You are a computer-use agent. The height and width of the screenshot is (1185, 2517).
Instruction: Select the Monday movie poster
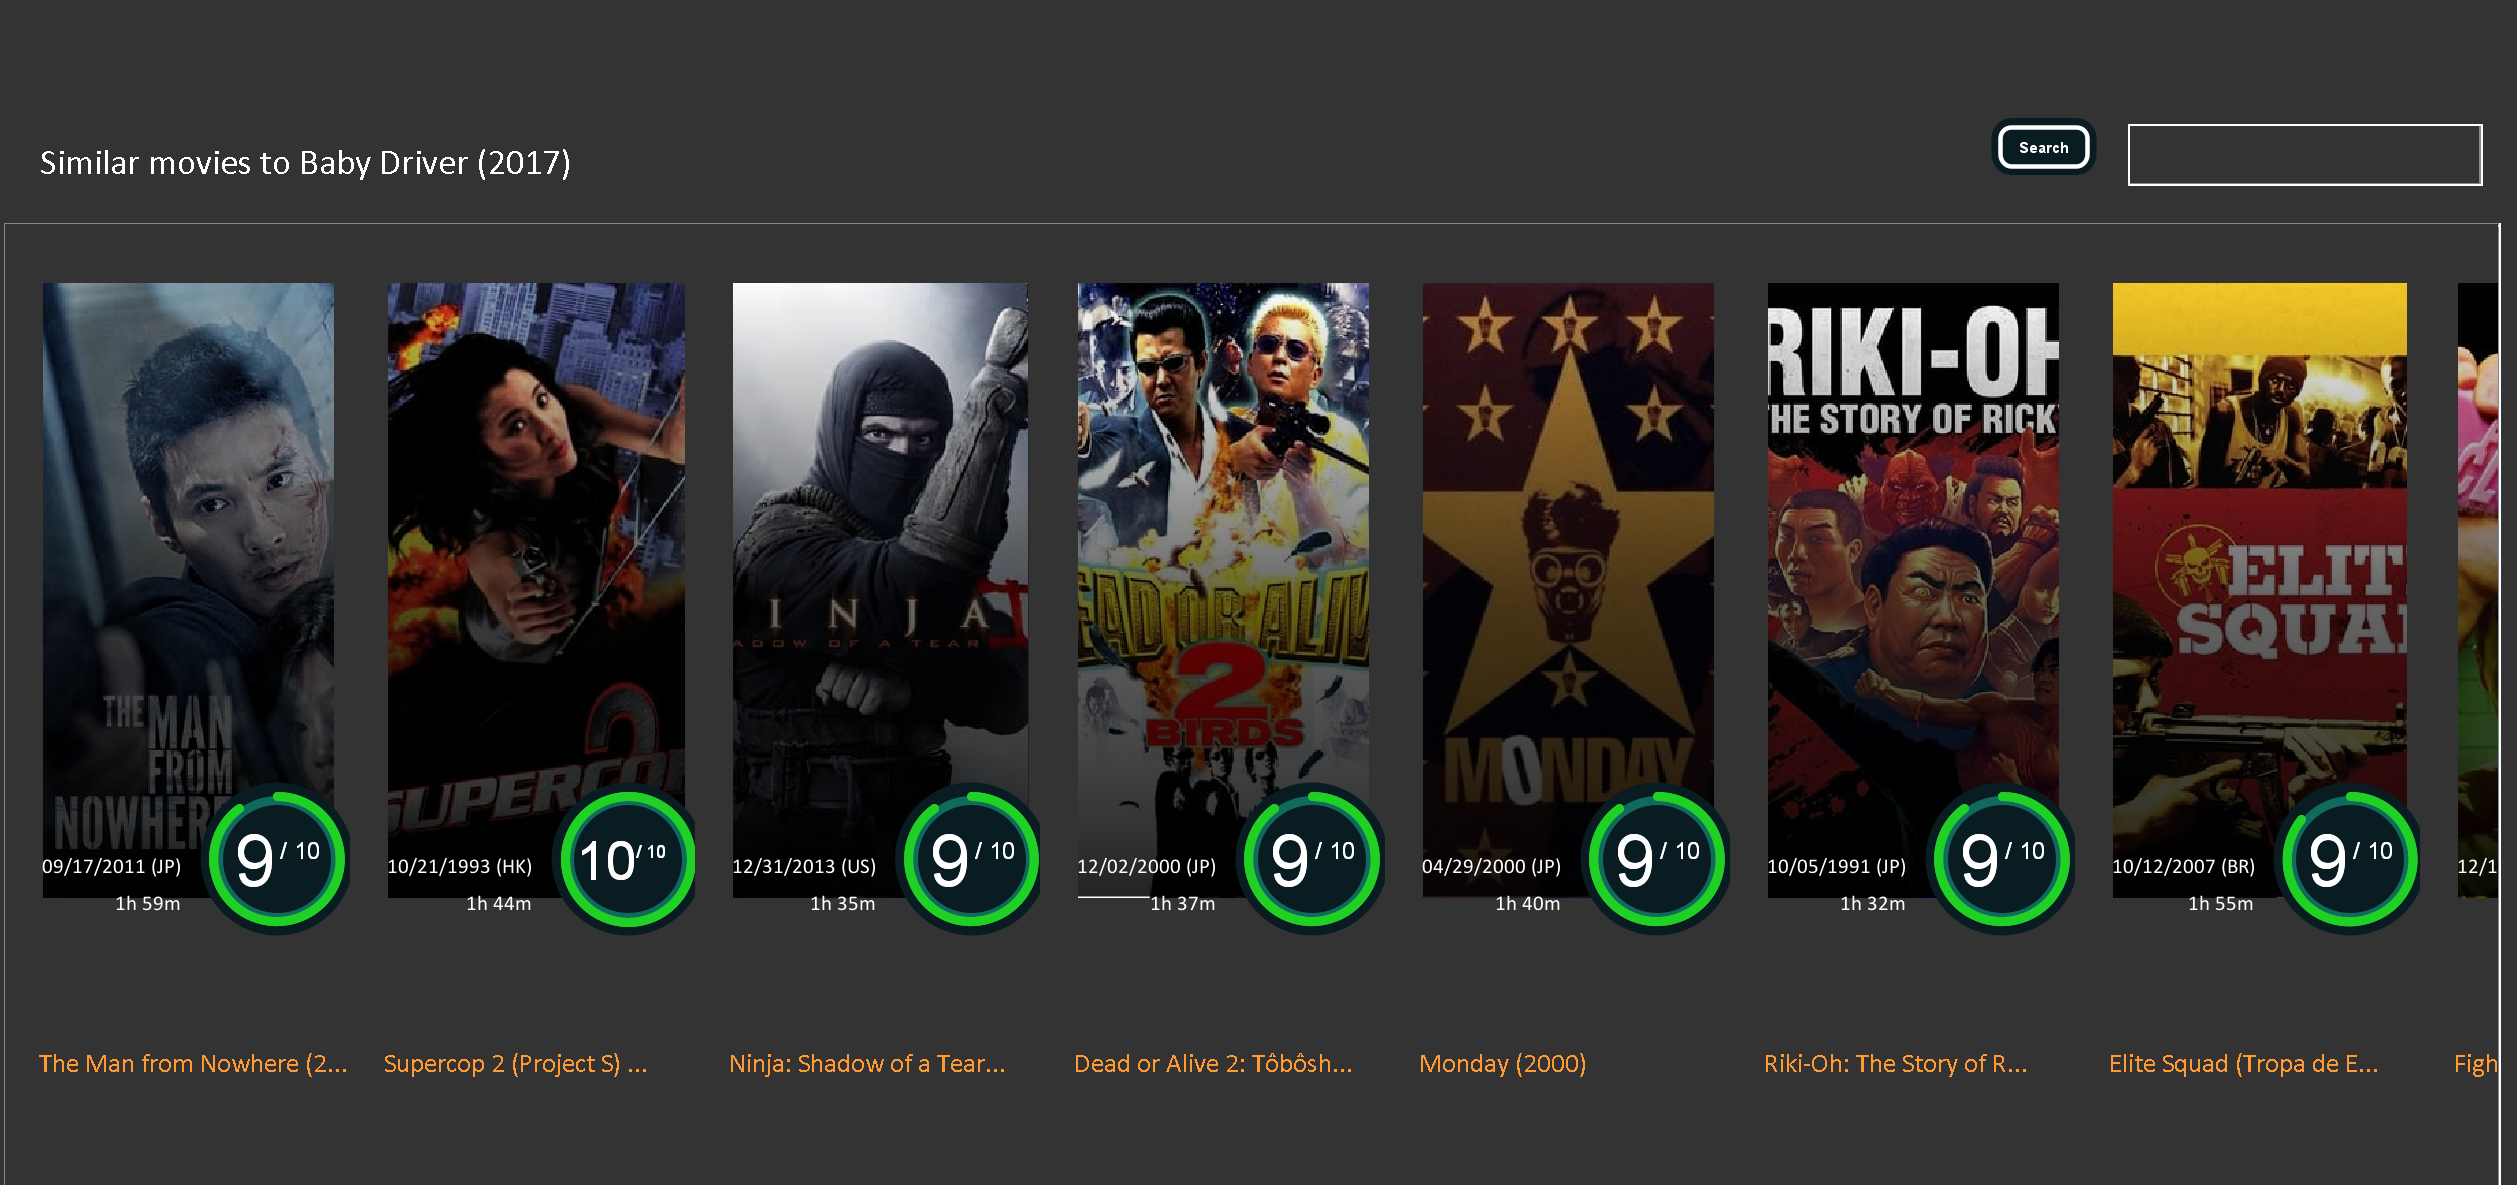point(1568,590)
